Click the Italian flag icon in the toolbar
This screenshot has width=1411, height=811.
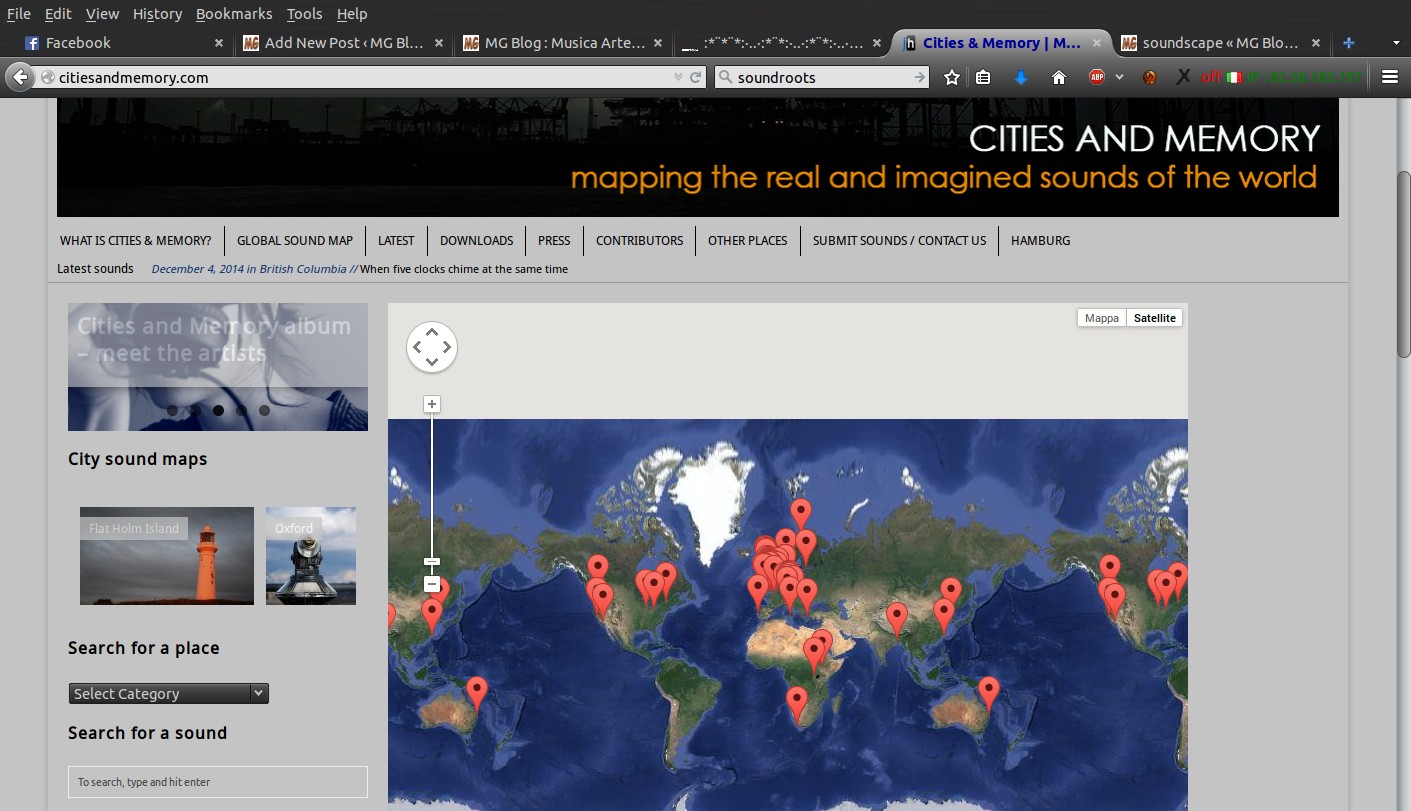[1234, 77]
